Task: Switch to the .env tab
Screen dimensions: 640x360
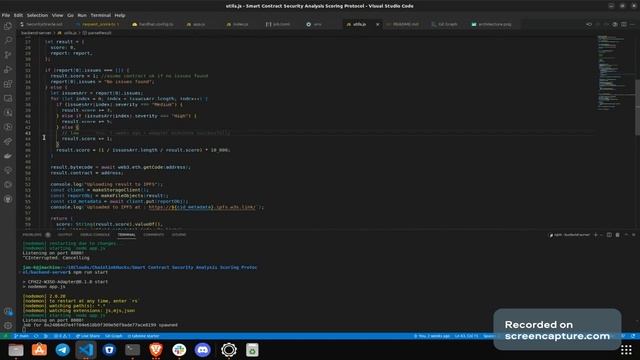Action: coord(314,24)
